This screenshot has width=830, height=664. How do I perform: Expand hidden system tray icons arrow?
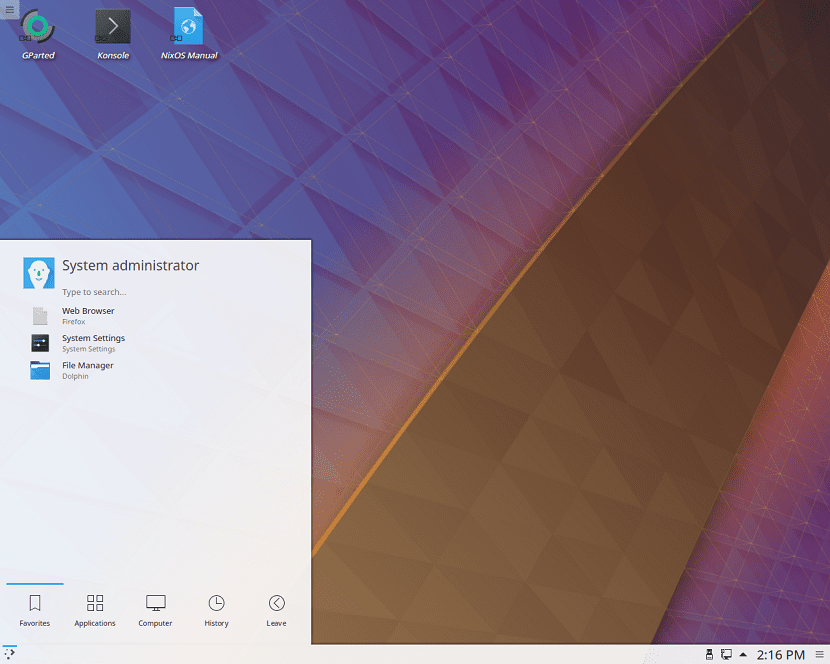coord(743,655)
